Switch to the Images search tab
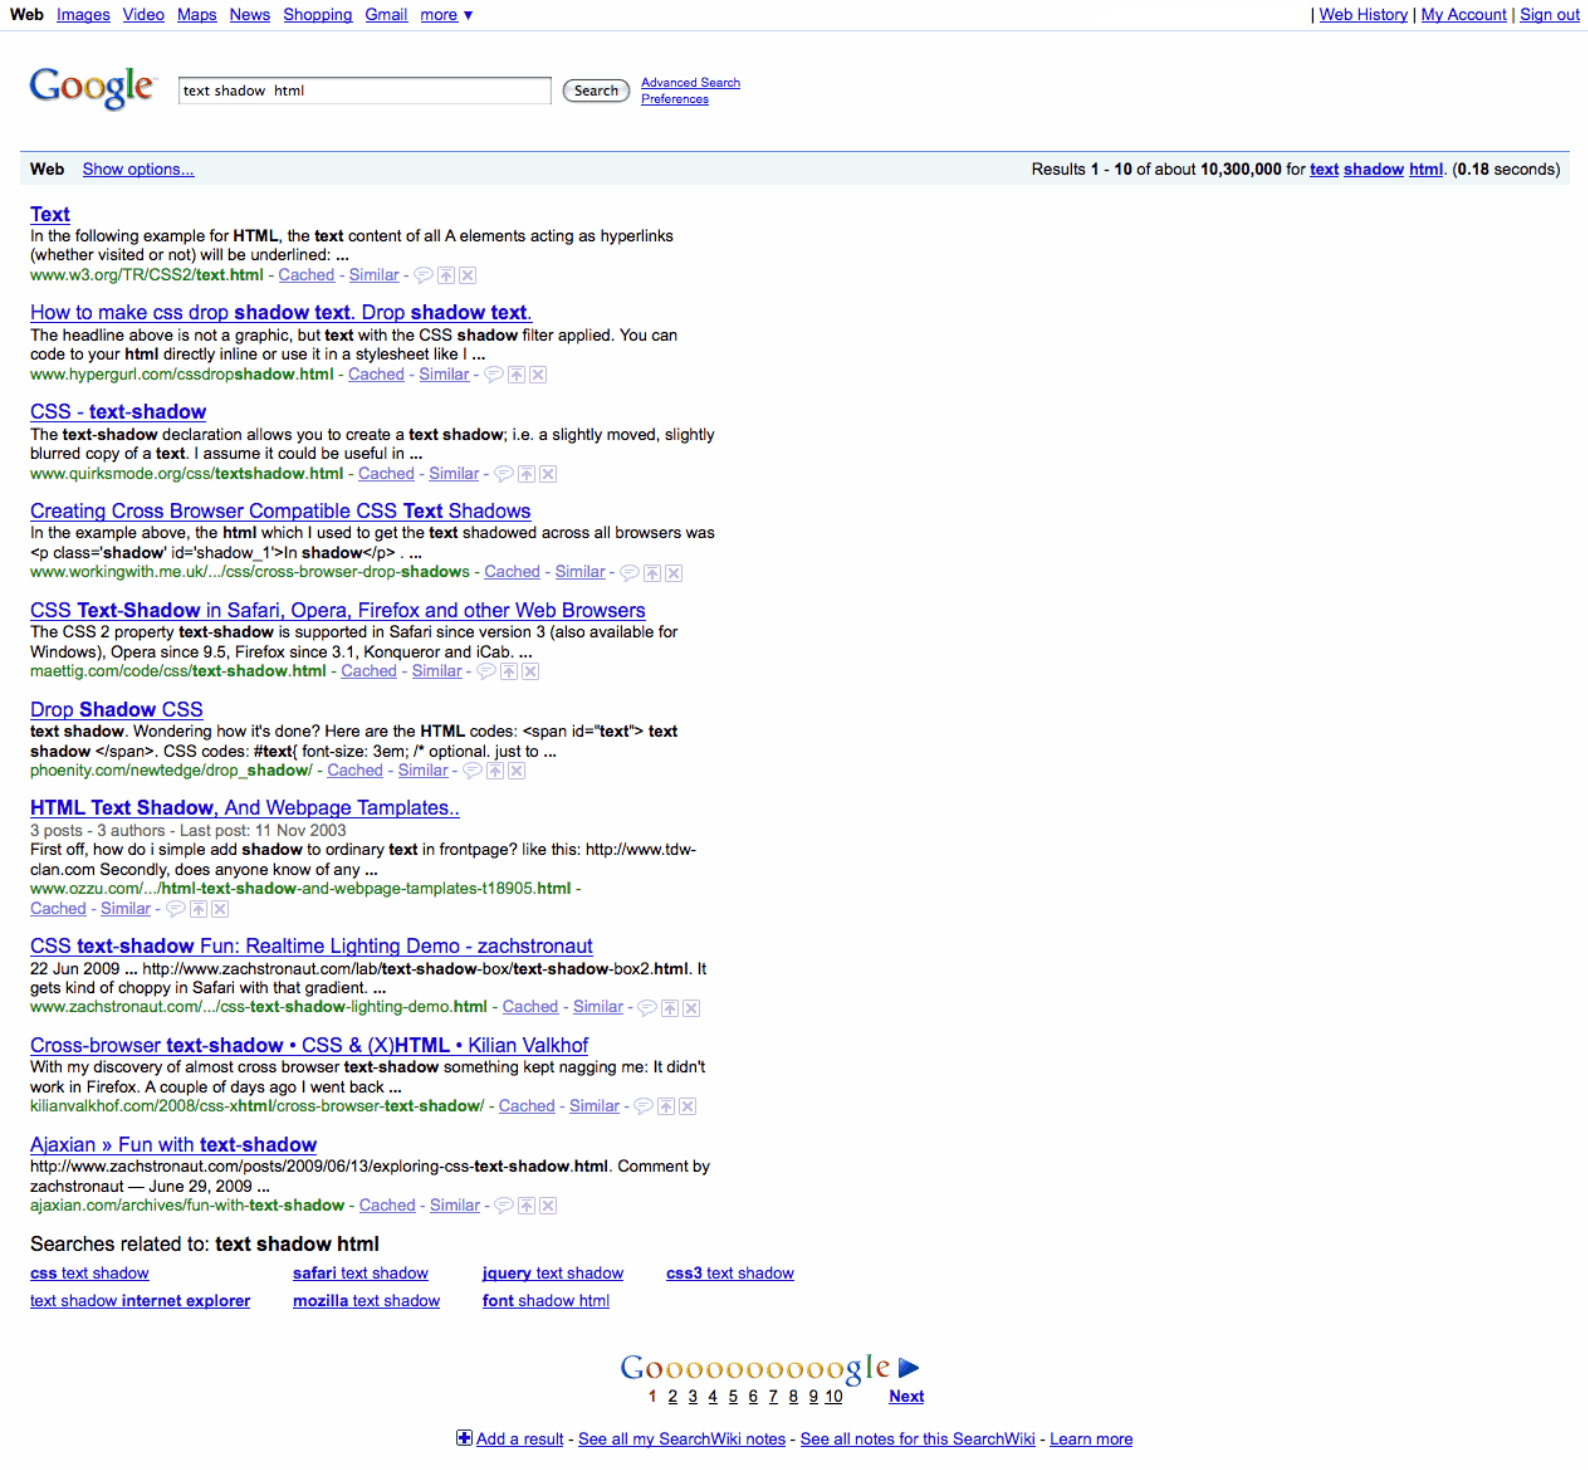The width and height of the screenshot is (1588, 1470). (x=83, y=15)
